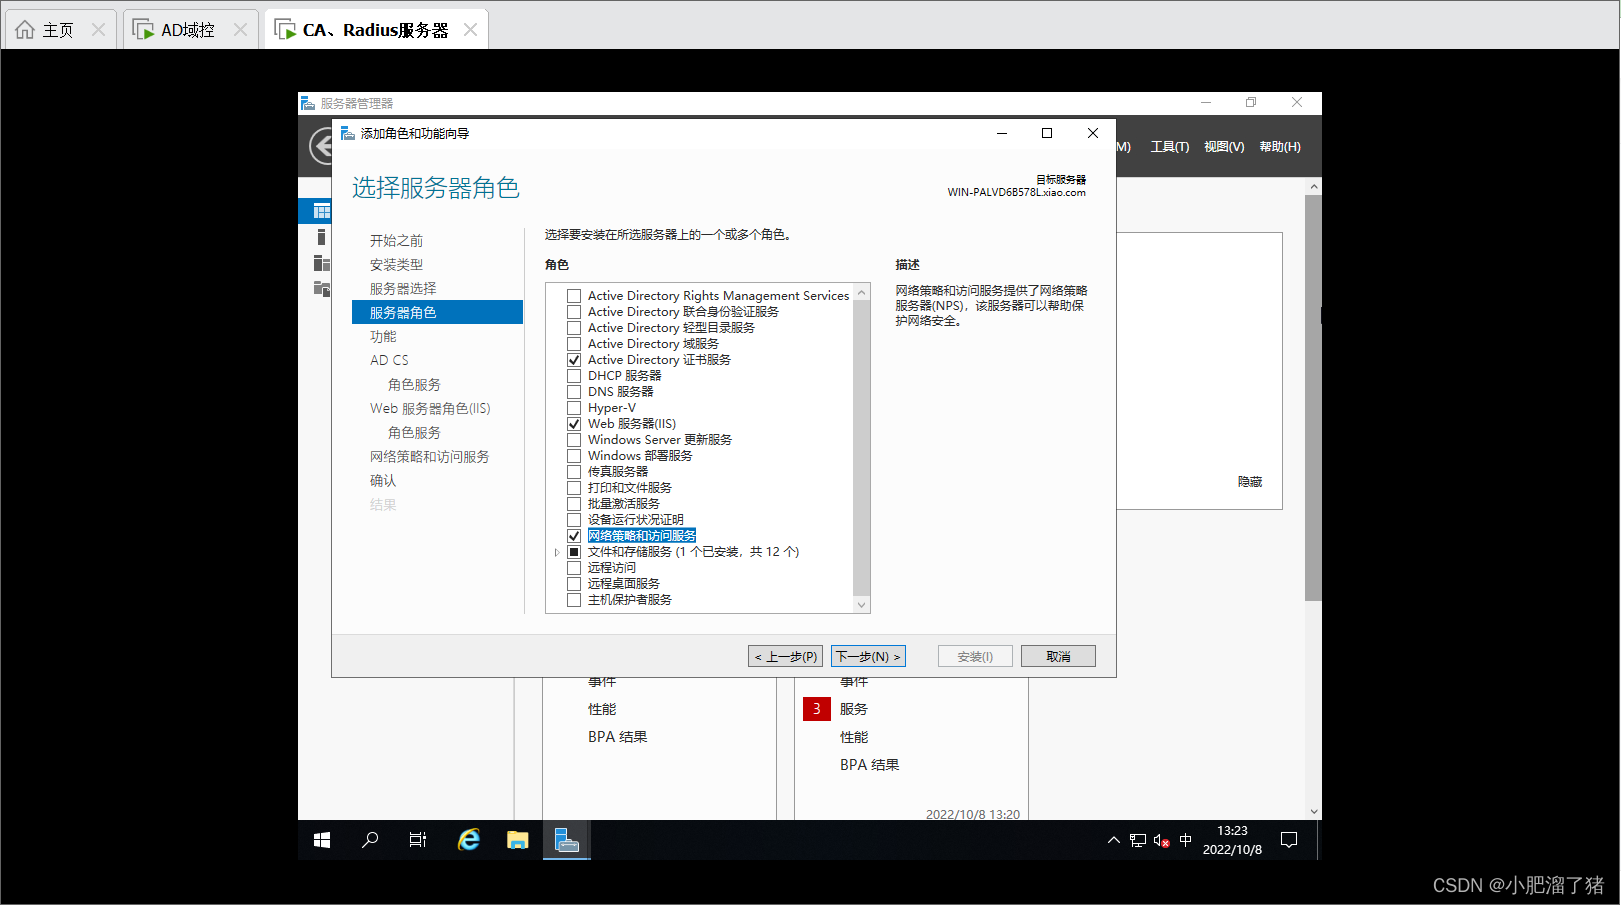This screenshot has width=1621, height=905.
Task: Expand 文件和存储服务 tree node
Action: [x=557, y=552]
